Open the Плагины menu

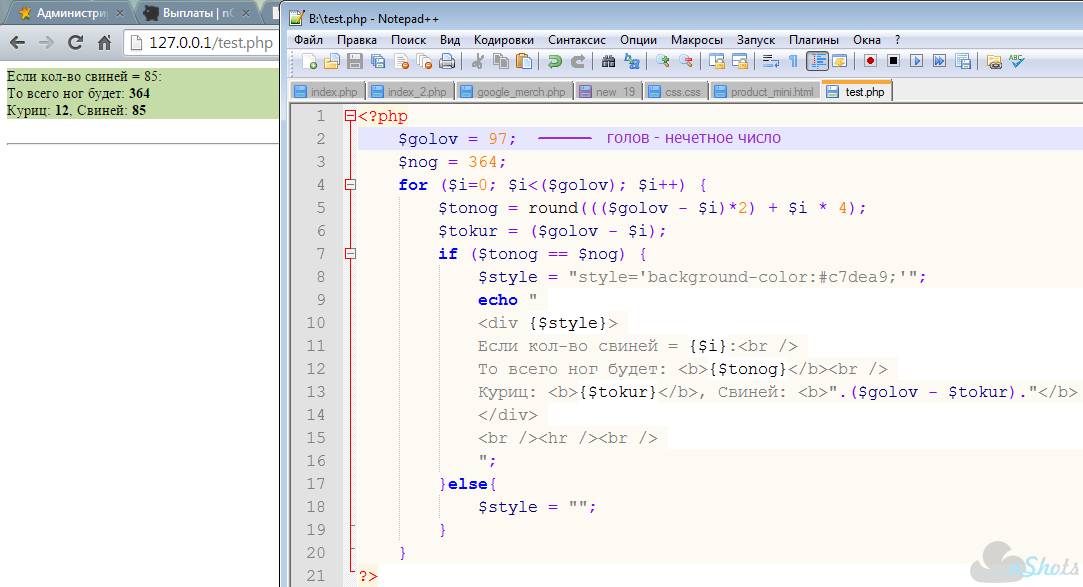pyautogui.click(x=814, y=40)
